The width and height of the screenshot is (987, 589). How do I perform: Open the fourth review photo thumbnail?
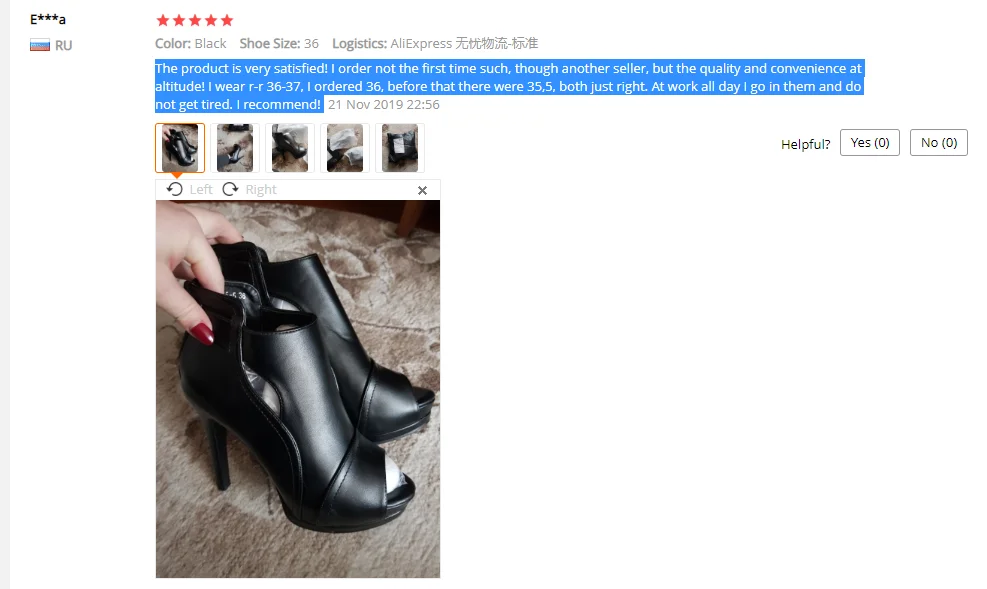coord(345,148)
